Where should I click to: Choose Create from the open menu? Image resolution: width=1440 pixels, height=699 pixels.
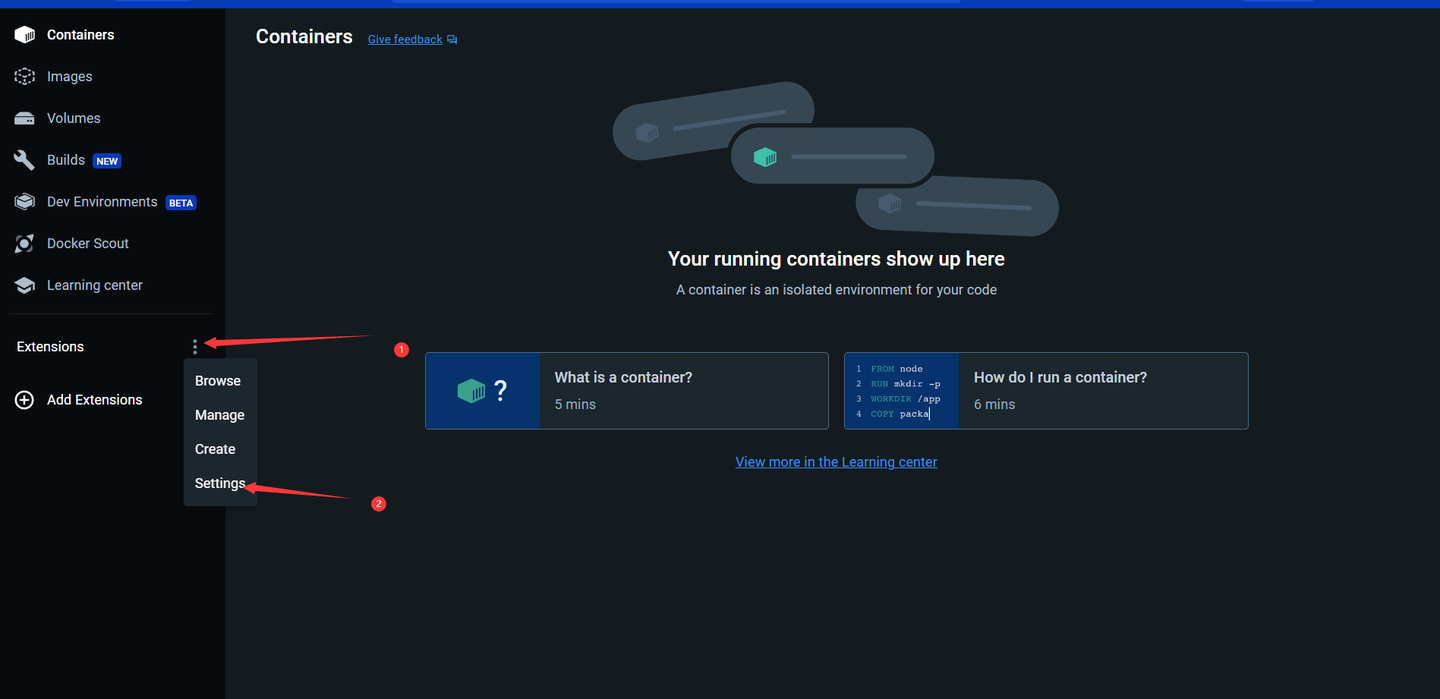click(215, 448)
